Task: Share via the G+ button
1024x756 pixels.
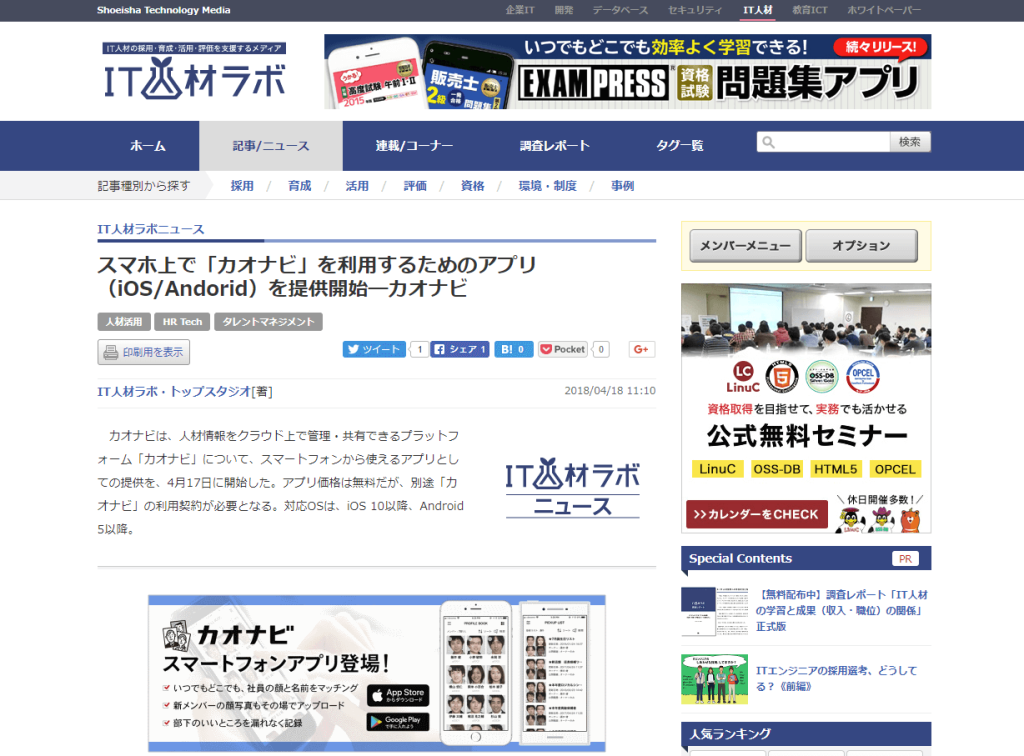Action: coord(641,349)
